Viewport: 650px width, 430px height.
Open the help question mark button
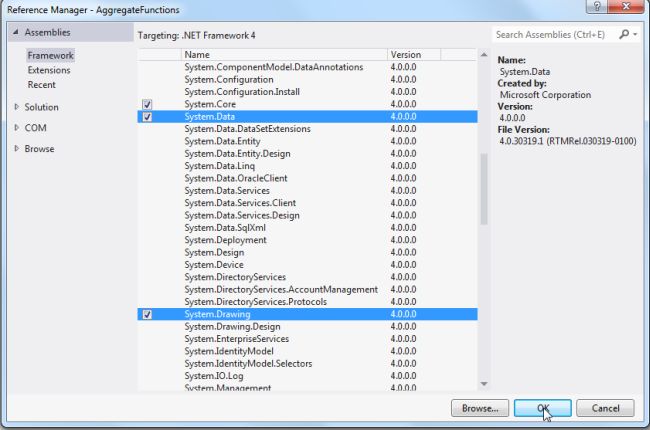(597, 6)
